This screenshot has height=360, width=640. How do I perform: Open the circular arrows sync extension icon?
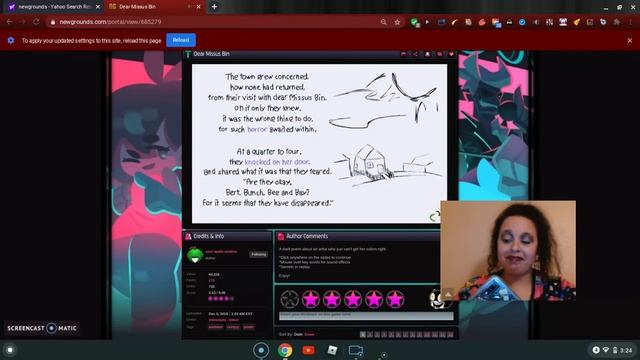pyautogui.click(x=603, y=22)
